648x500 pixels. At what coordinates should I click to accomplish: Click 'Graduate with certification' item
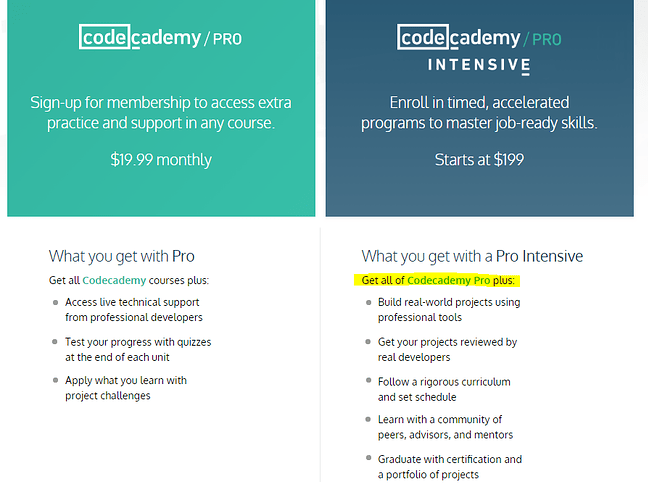pyautogui.click(x=450, y=467)
